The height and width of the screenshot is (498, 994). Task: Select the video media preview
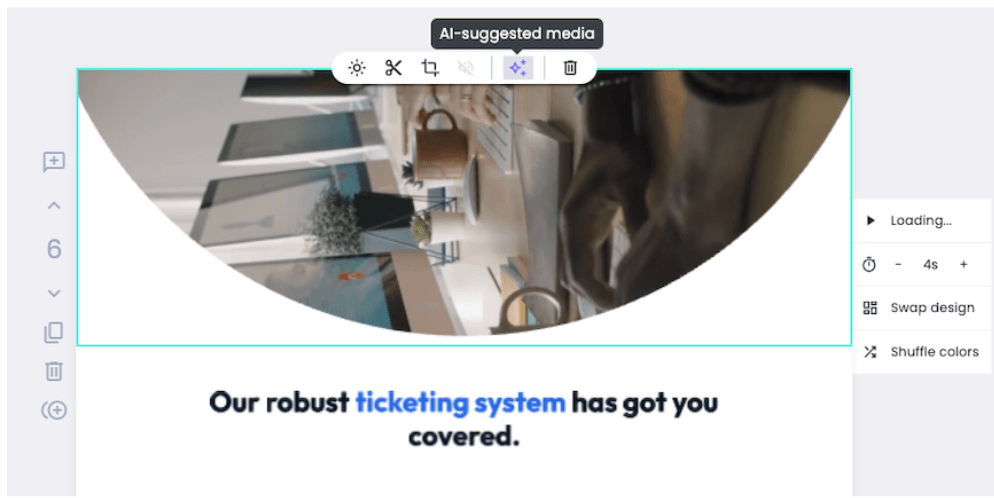point(464,208)
